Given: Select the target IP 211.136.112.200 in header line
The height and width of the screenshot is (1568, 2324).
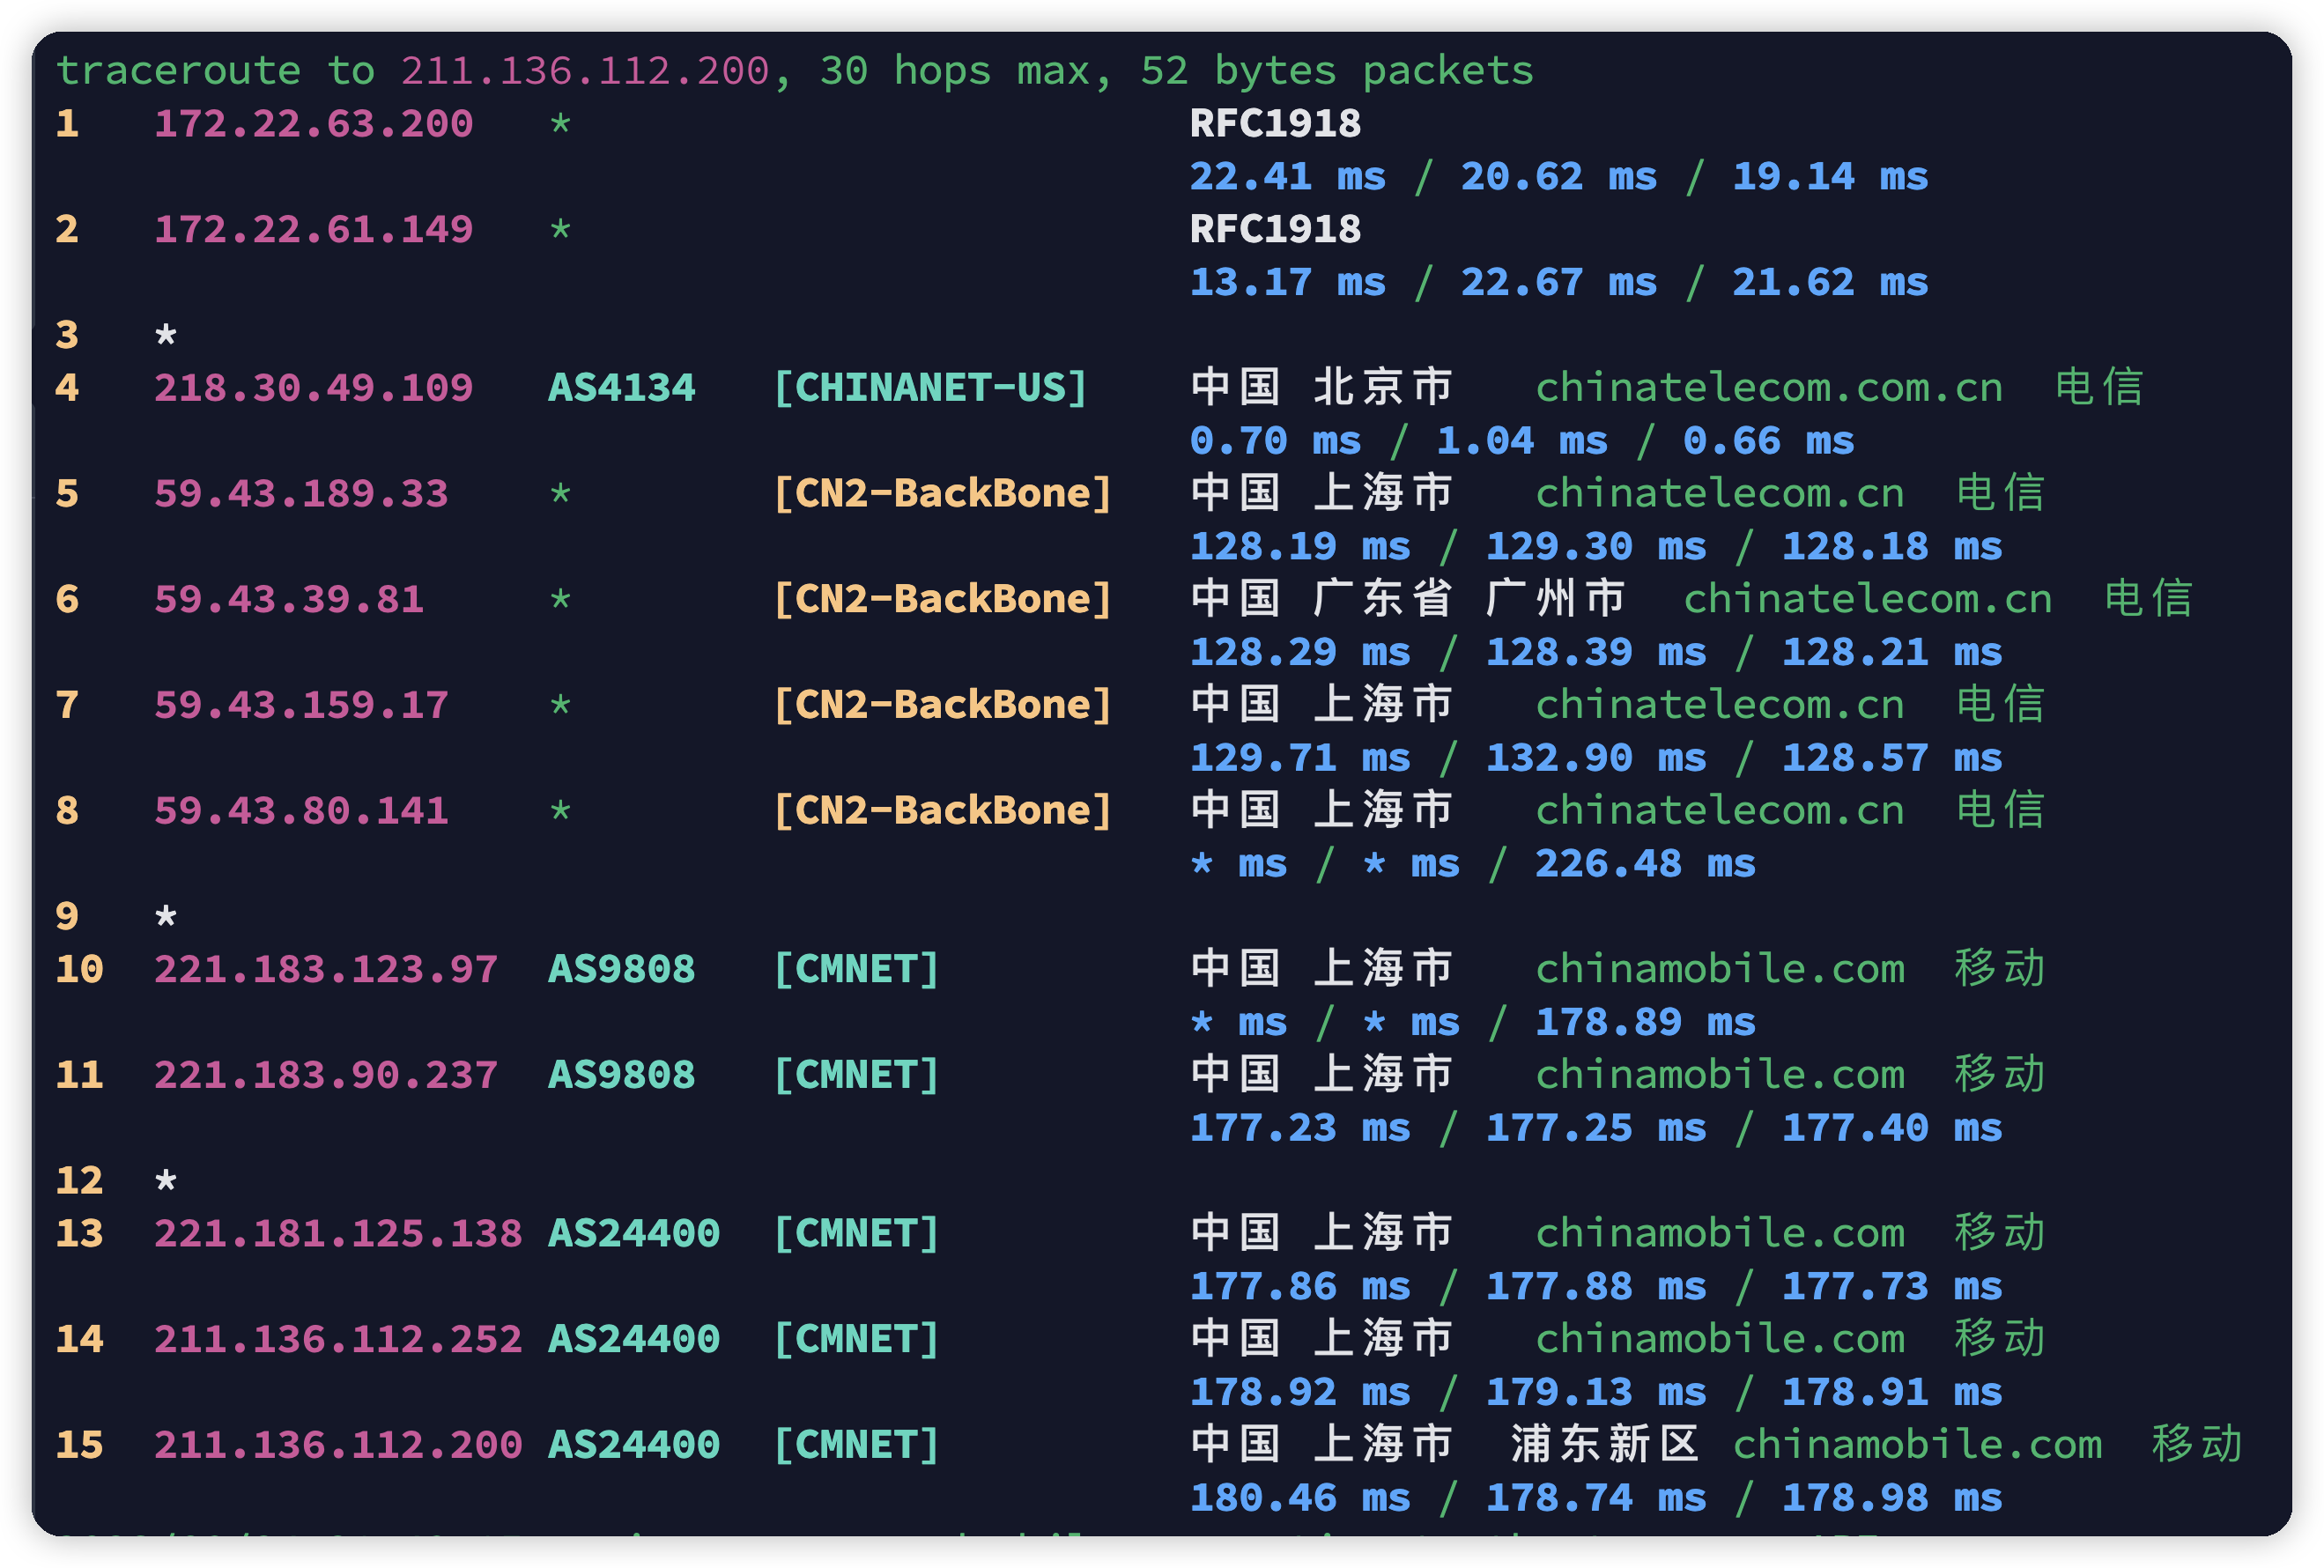Looking at the screenshot, I should pyautogui.click(x=585, y=71).
